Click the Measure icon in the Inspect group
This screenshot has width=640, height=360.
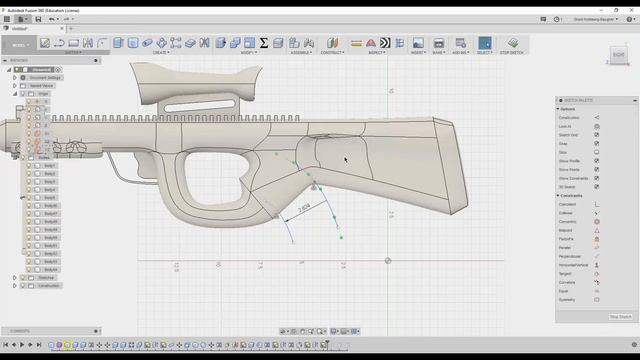coord(356,43)
